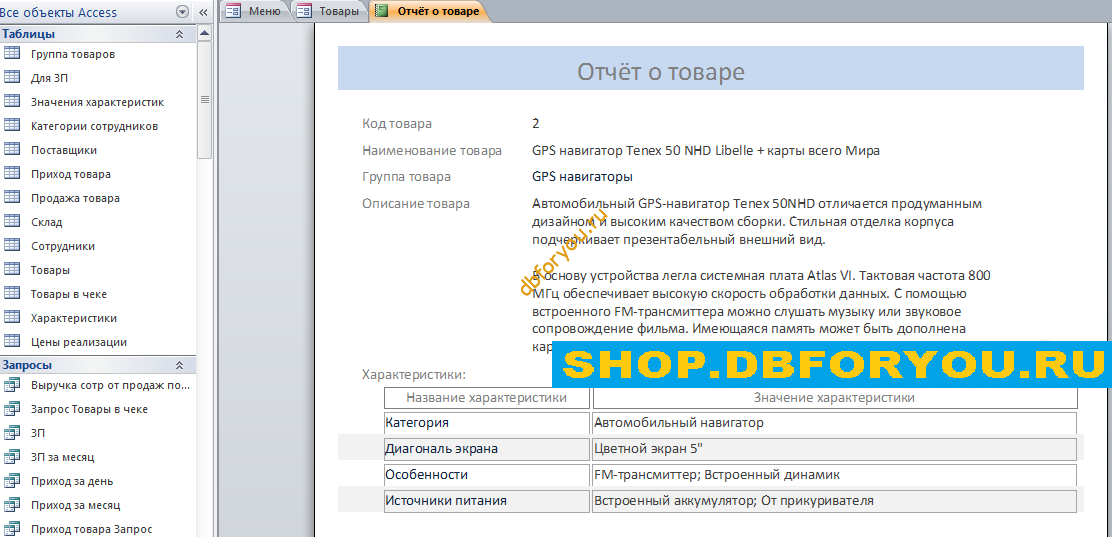Click the Характеристики table icon
Screen dimensions: 1112x537
click(11, 318)
